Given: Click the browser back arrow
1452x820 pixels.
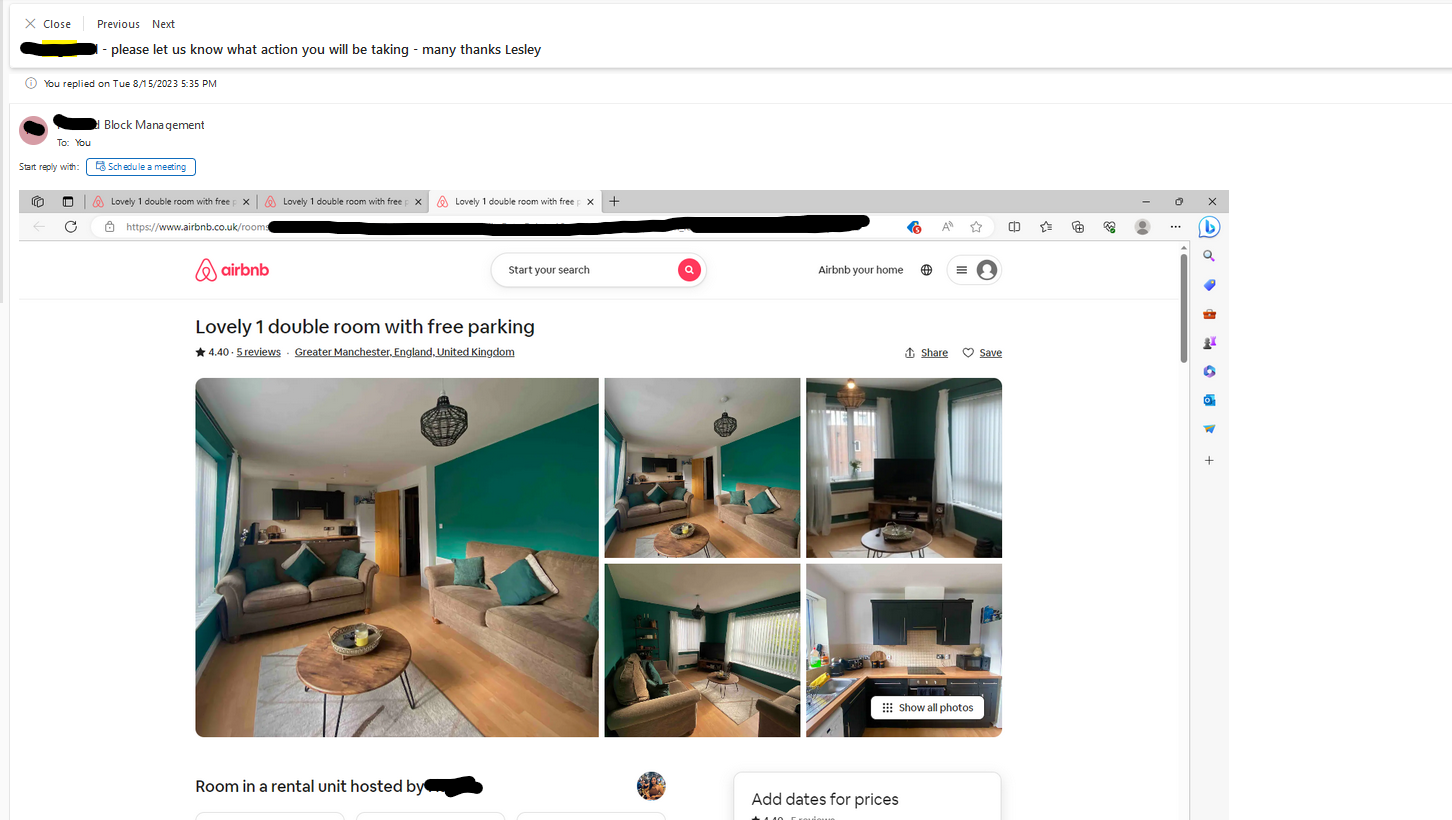Looking at the screenshot, I should (39, 227).
